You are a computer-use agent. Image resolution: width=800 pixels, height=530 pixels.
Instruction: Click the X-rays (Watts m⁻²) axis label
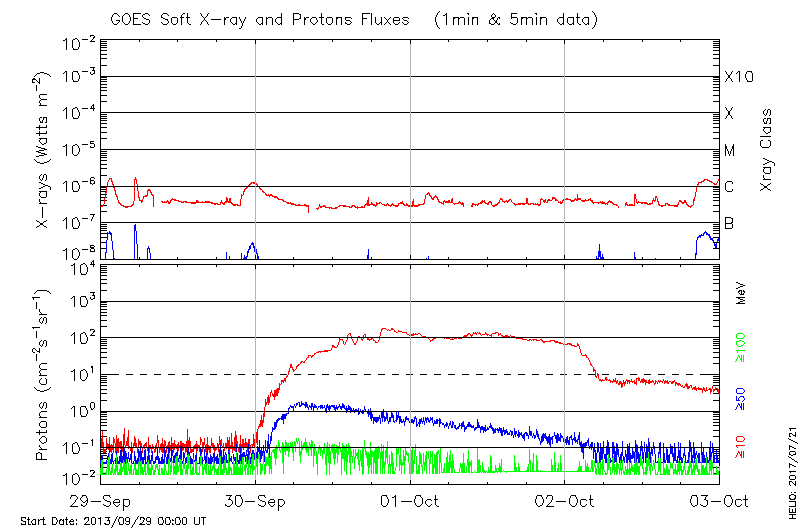45,150
